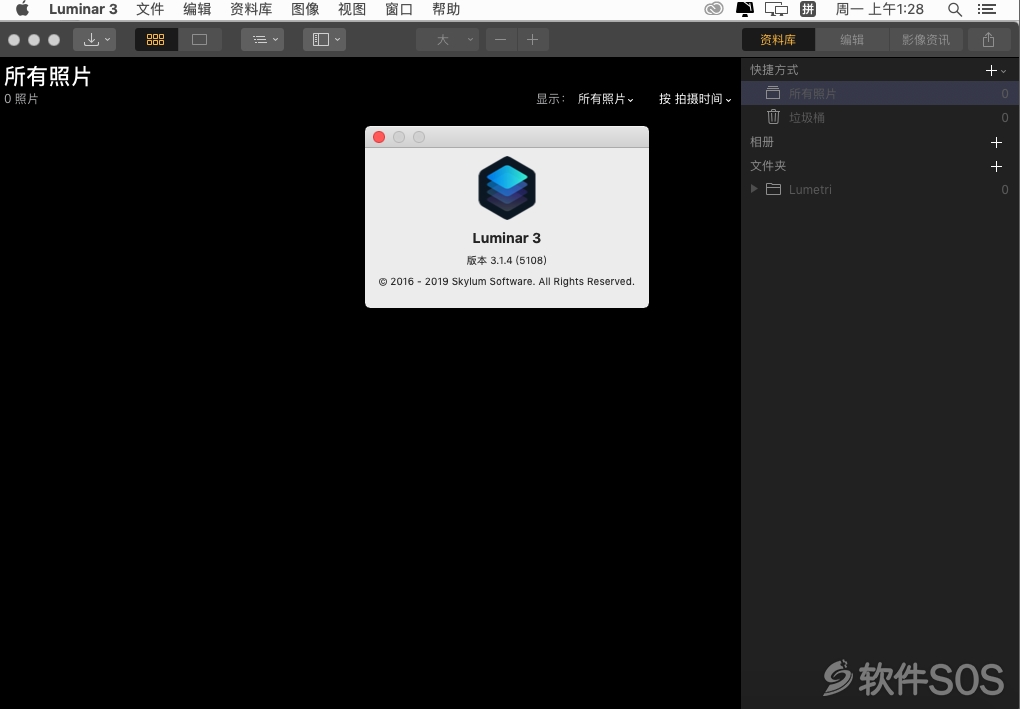The image size is (1020, 709).
Task: Open the Luminar 3 application menu
Action: 83,9
